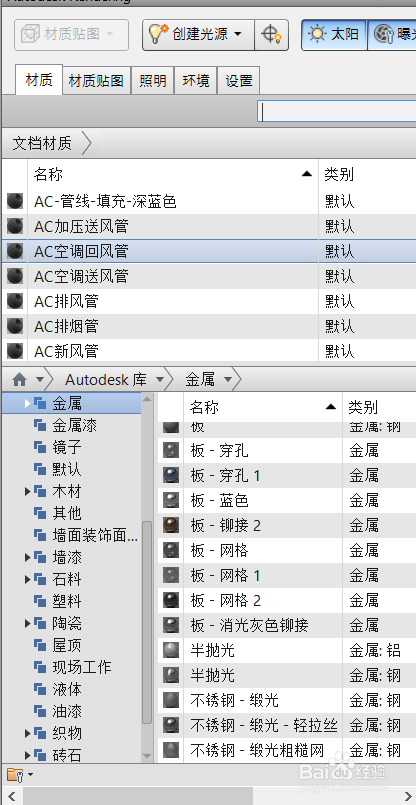The width and height of the screenshot is (416, 805).
Task: Select the 金属漆 category
Action: tap(74, 426)
